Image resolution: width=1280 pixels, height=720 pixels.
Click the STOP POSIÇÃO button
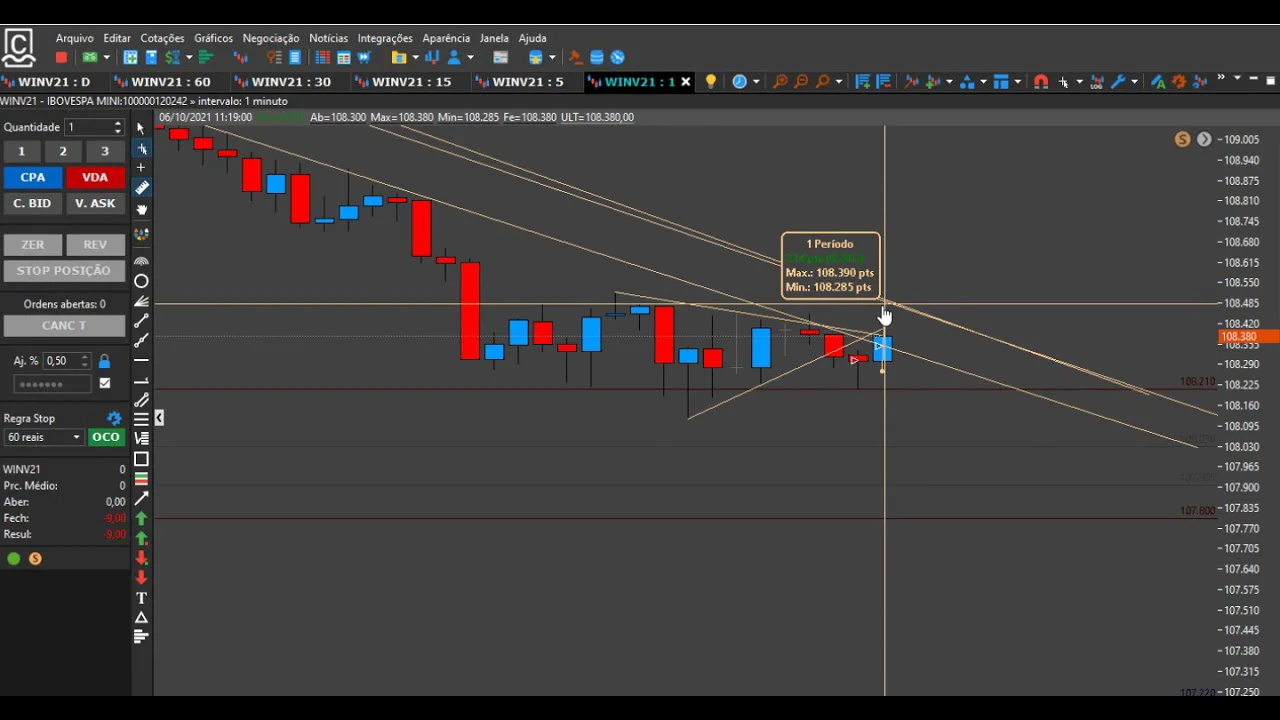[64, 271]
